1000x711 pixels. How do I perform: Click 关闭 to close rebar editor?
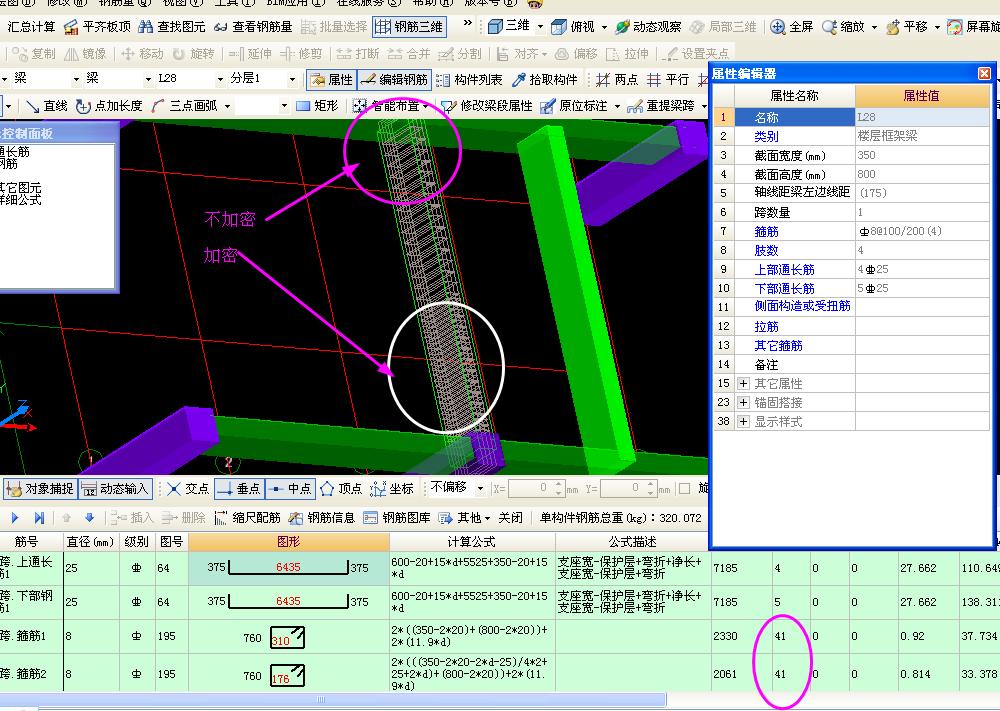pos(510,518)
